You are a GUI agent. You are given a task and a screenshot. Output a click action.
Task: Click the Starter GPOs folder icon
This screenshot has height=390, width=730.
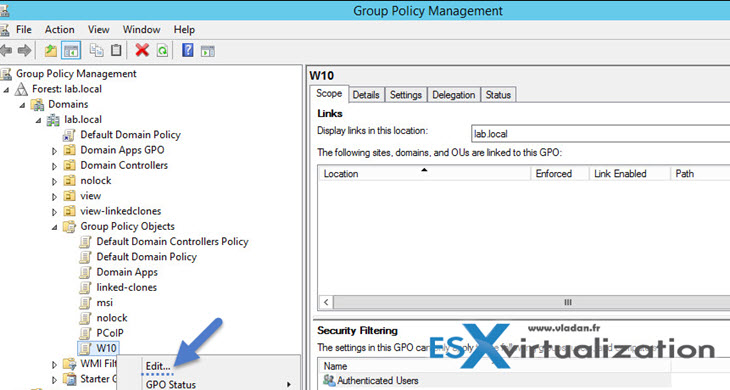click(x=70, y=379)
